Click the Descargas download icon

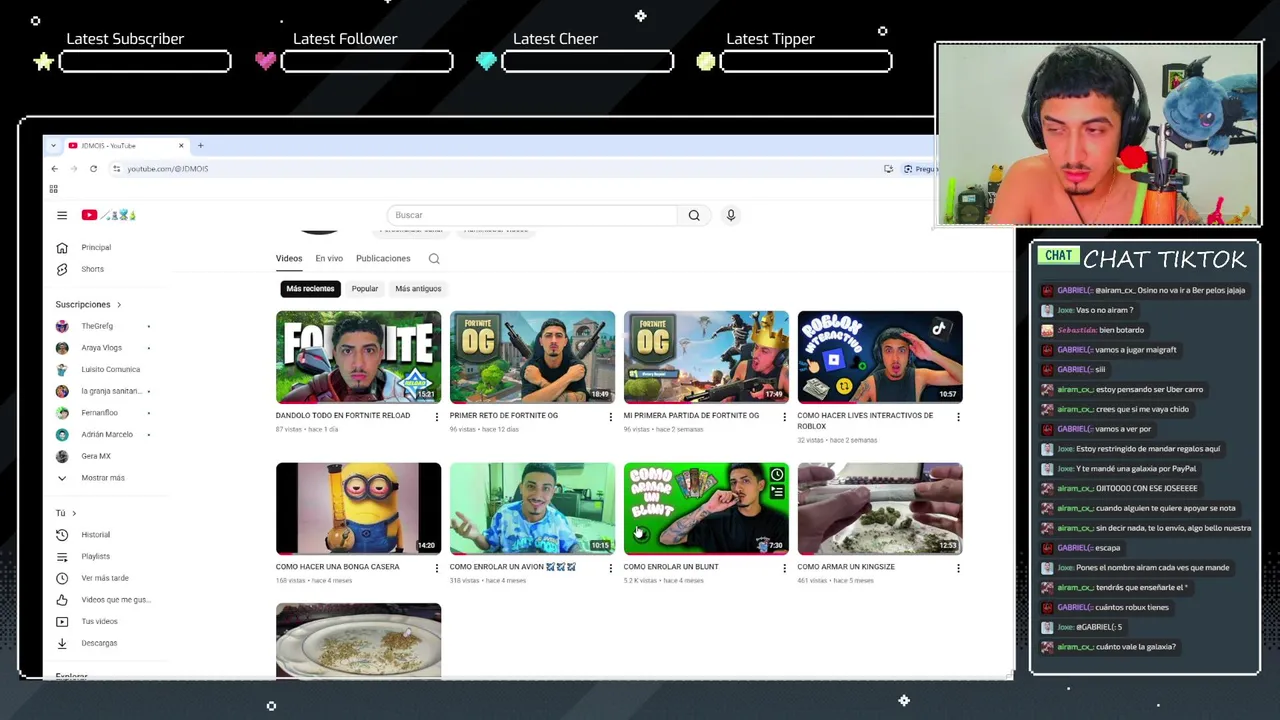[62, 643]
